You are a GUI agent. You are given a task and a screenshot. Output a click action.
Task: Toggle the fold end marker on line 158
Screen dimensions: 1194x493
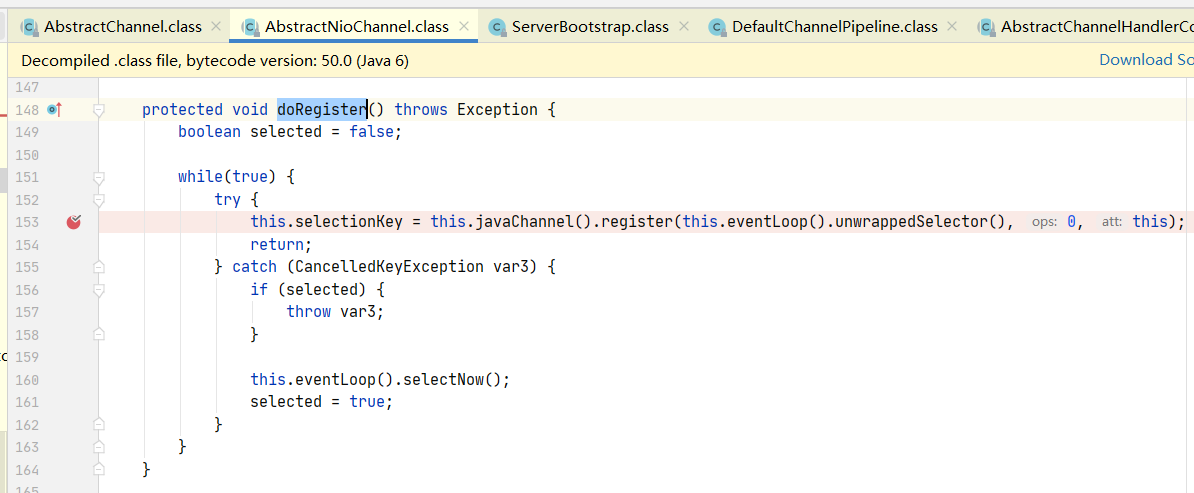coord(98,334)
